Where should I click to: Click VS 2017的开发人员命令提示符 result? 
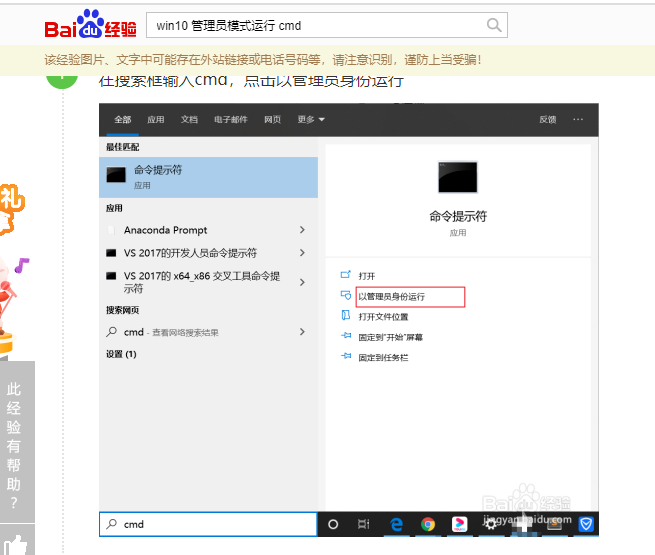pos(190,253)
